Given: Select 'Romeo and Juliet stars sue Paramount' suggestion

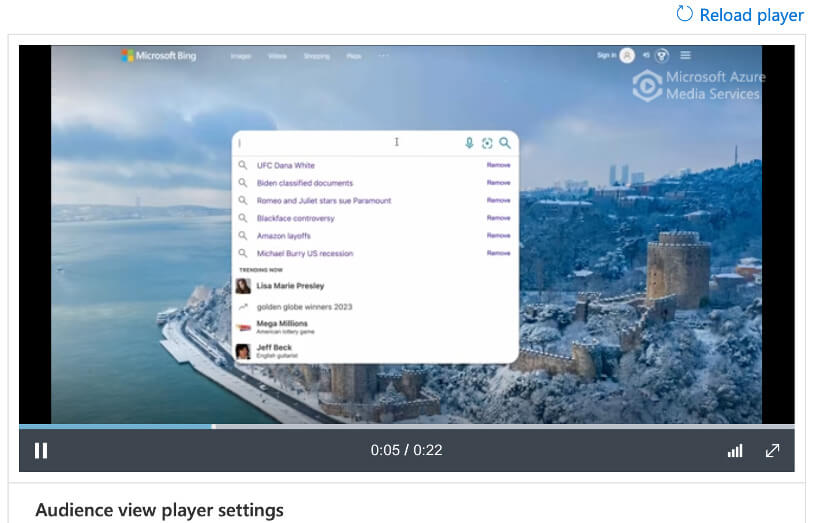Looking at the screenshot, I should point(324,200).
